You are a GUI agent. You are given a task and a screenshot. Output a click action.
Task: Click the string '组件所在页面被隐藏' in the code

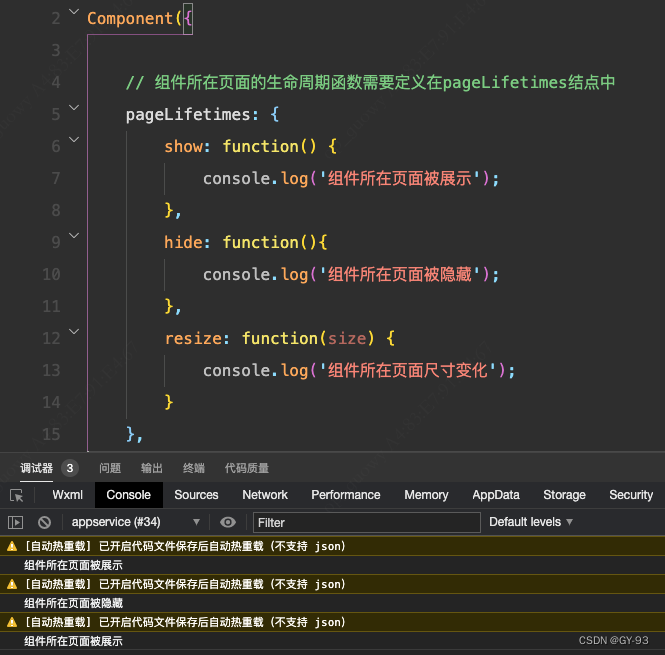click(x=400, y=274)
